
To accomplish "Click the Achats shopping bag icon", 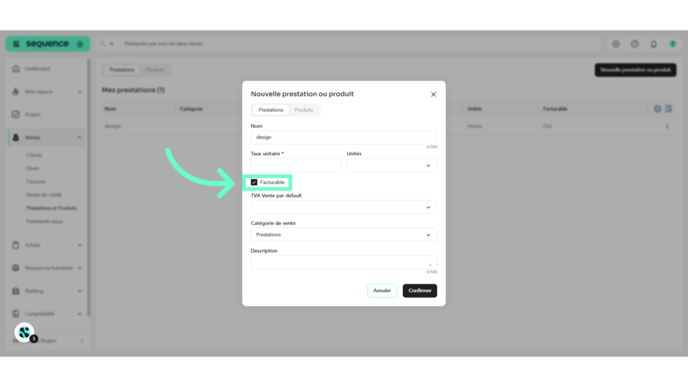I will [16, 245].
